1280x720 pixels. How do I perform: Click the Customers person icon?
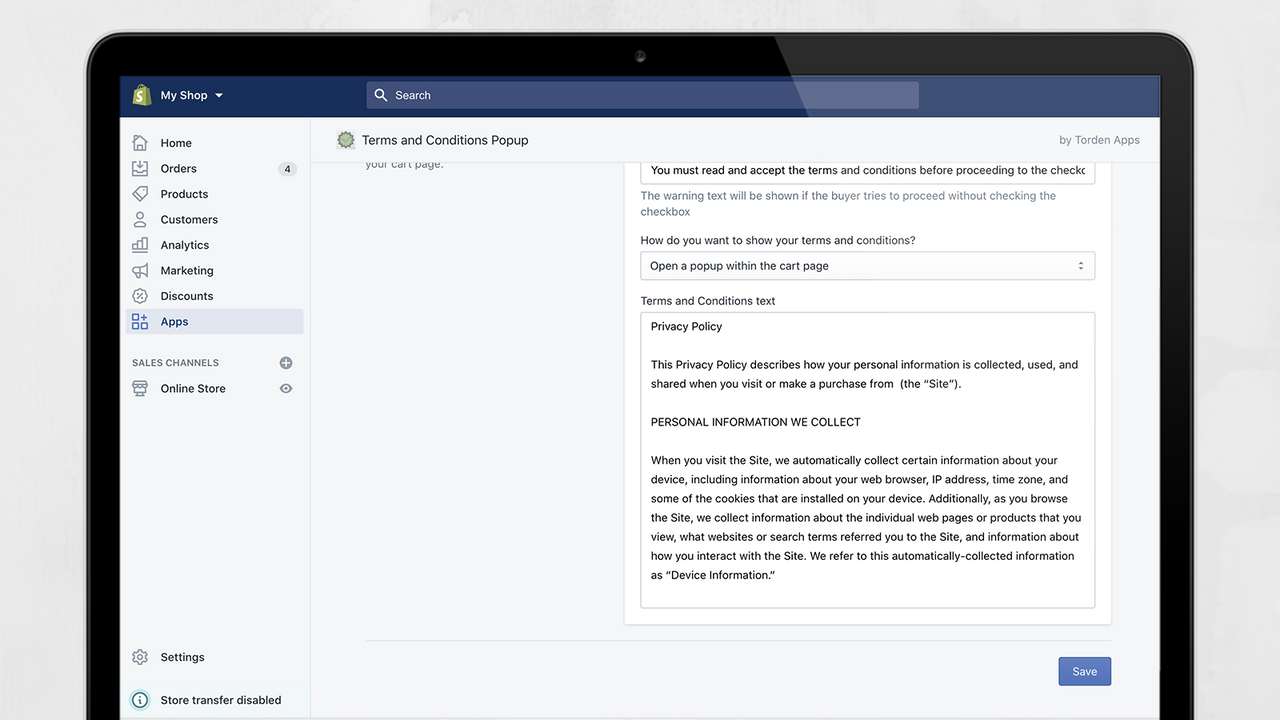[140, 219]
